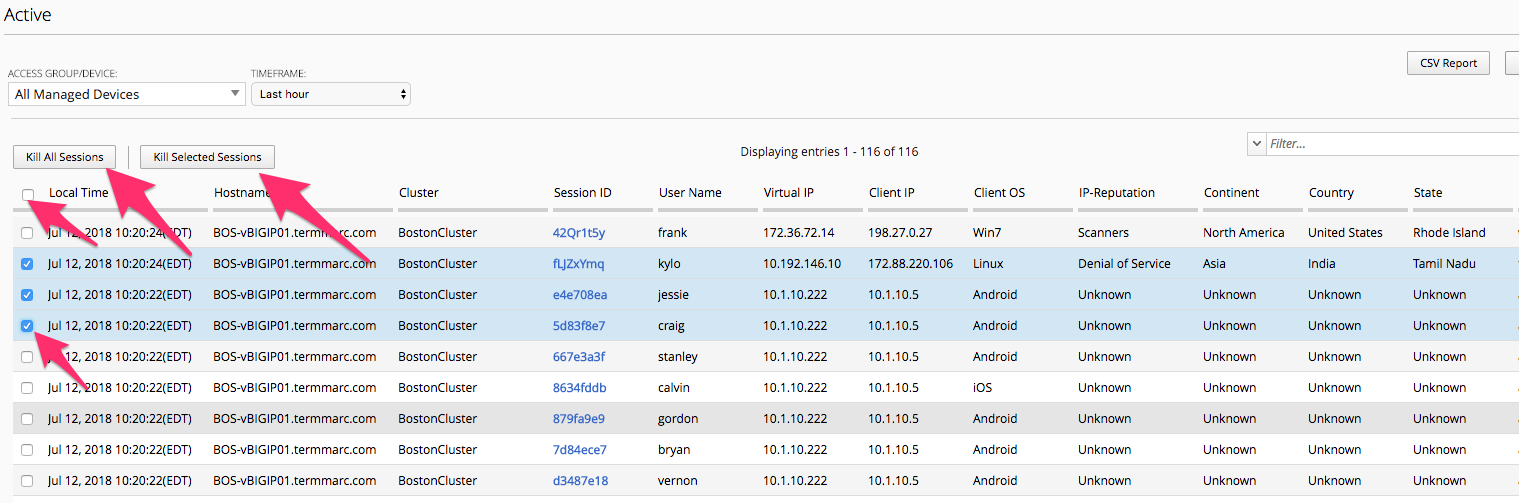
Task: Open session ID 8634fddb link
Action: point(580,388)
